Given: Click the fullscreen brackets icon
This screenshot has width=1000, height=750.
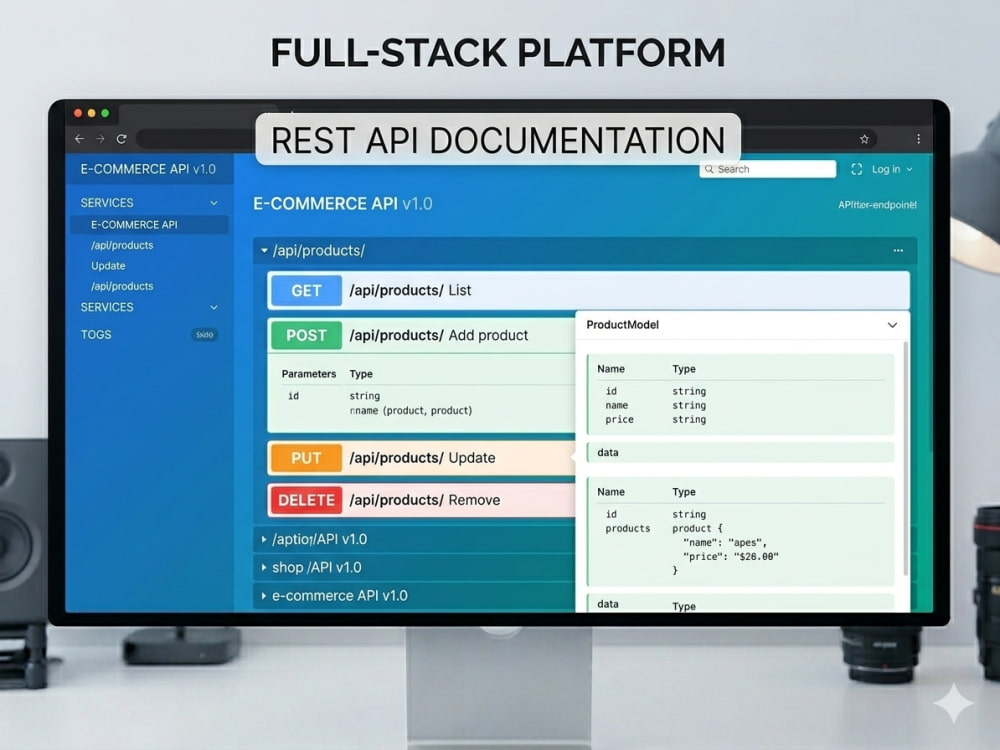Looking at the screenshot, I should 857,169.
